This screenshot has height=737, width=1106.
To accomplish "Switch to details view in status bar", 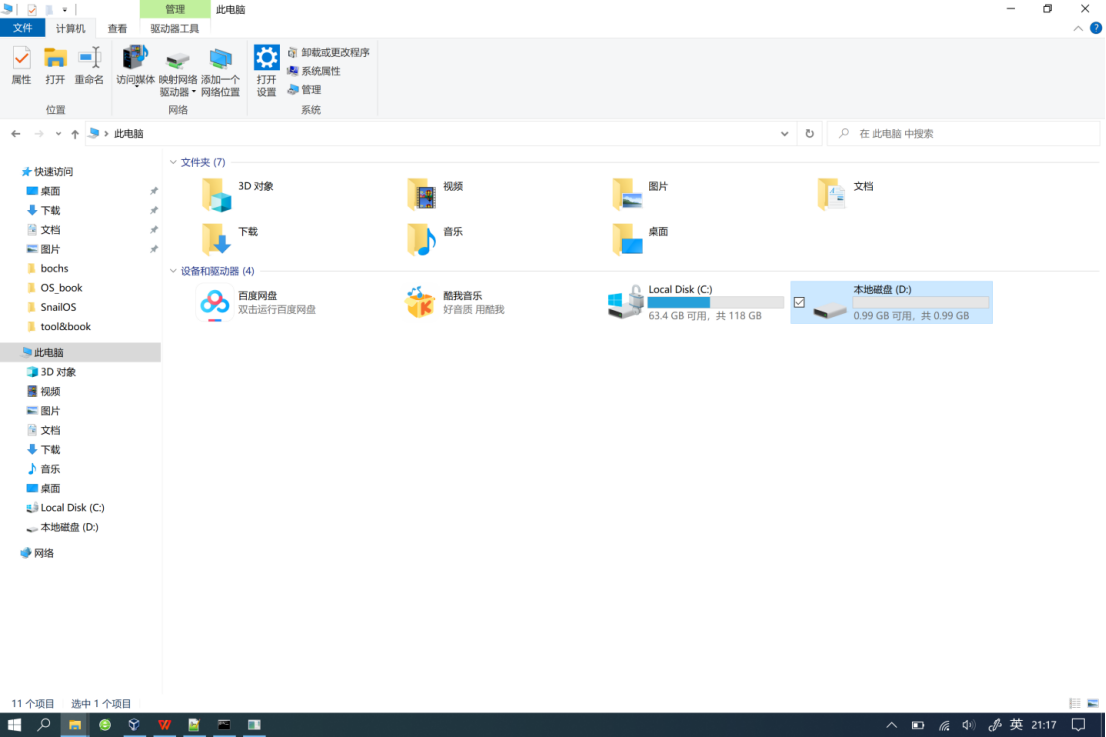I will tap(1075, 703).
